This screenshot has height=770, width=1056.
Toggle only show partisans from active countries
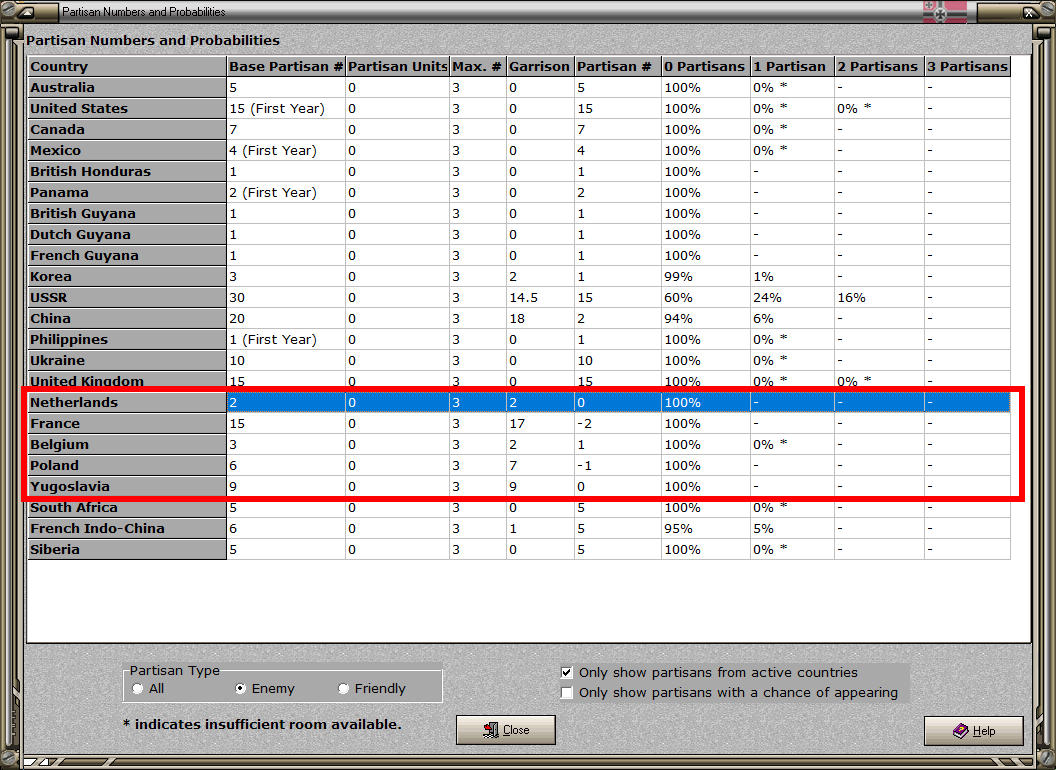(x=567, y=672)
